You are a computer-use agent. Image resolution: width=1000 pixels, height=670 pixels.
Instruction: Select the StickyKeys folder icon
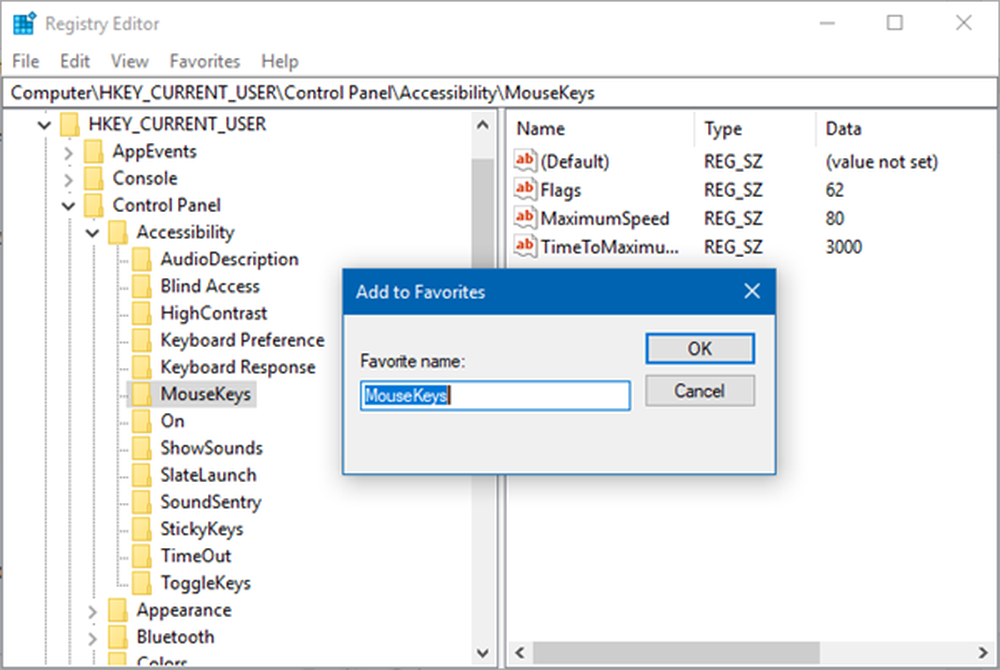pos(144,529)
